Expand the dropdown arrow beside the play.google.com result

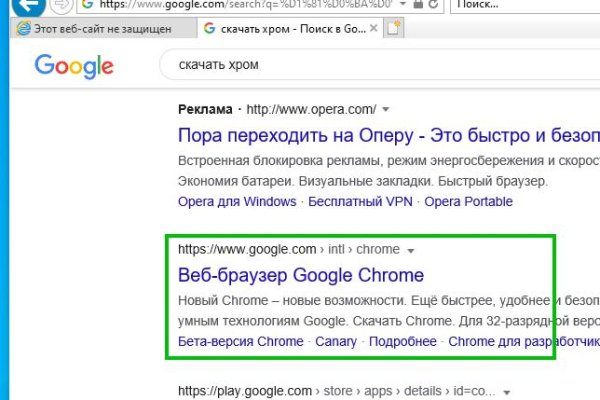pos(507,391)
